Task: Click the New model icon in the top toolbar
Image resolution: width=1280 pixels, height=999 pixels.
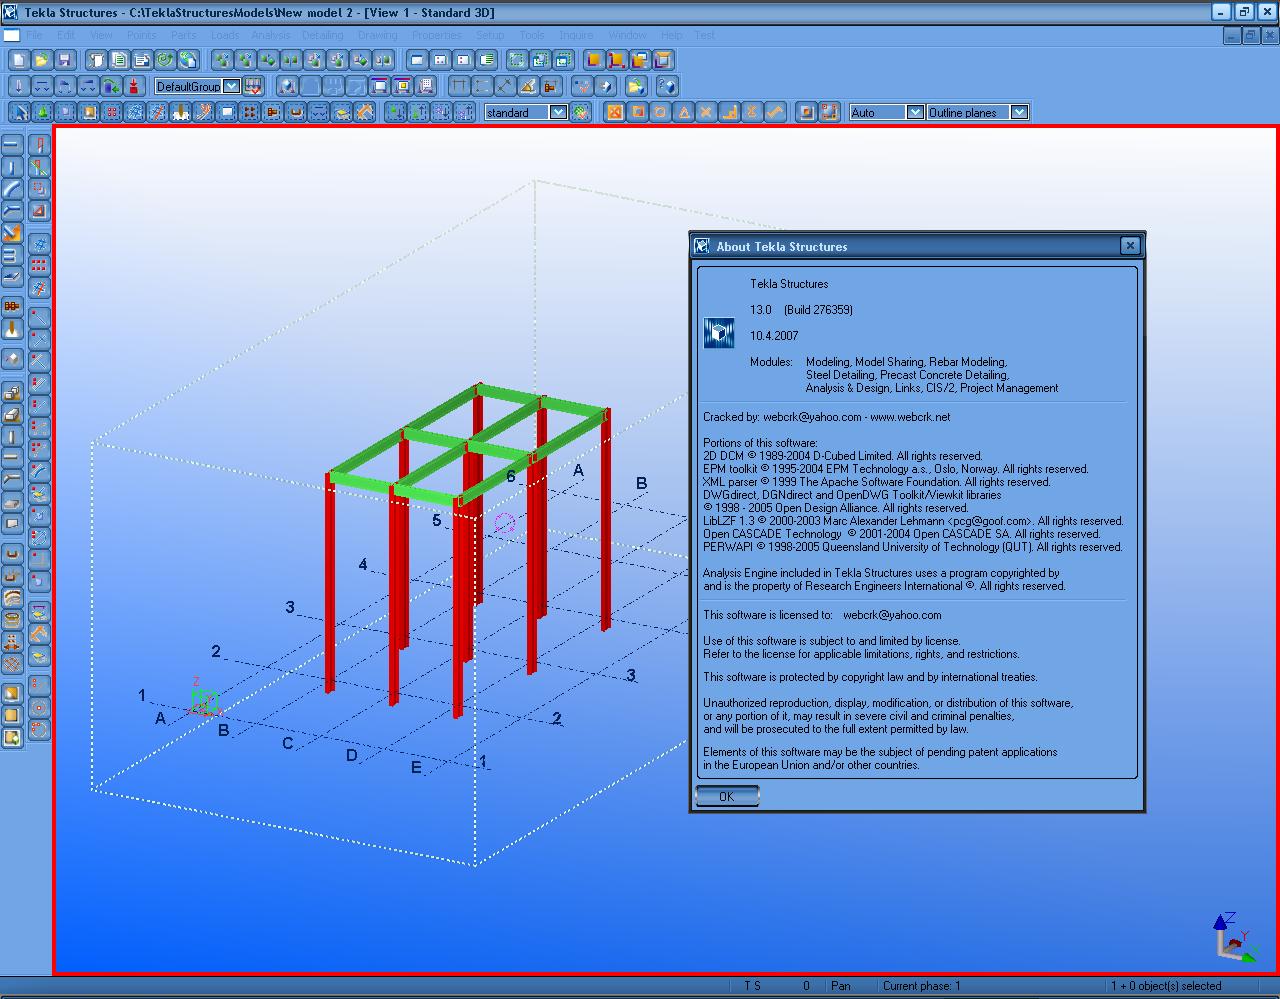Action: [x=18, y=60]
